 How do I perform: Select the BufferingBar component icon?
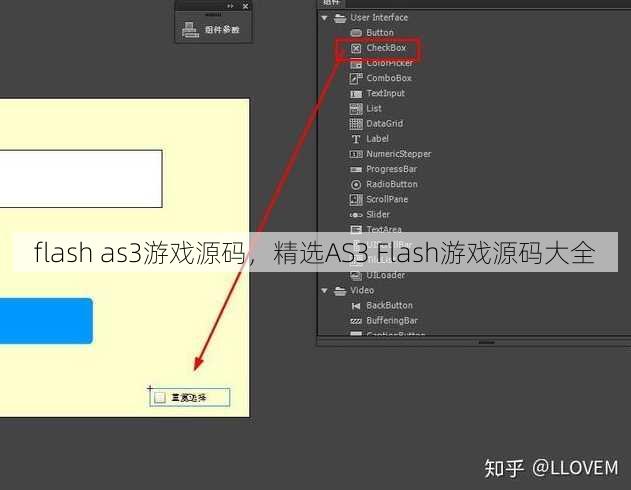(356, 321)
